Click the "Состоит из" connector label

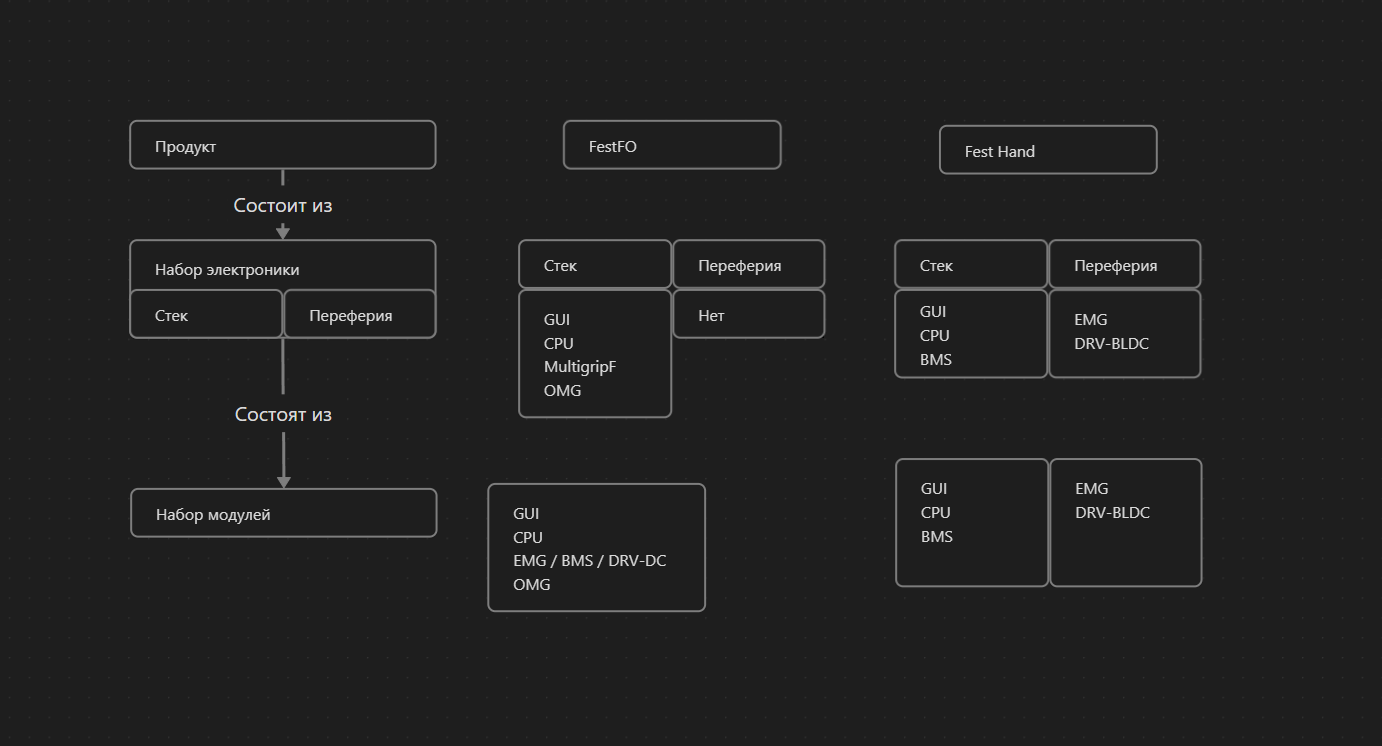tap(283, 206)
